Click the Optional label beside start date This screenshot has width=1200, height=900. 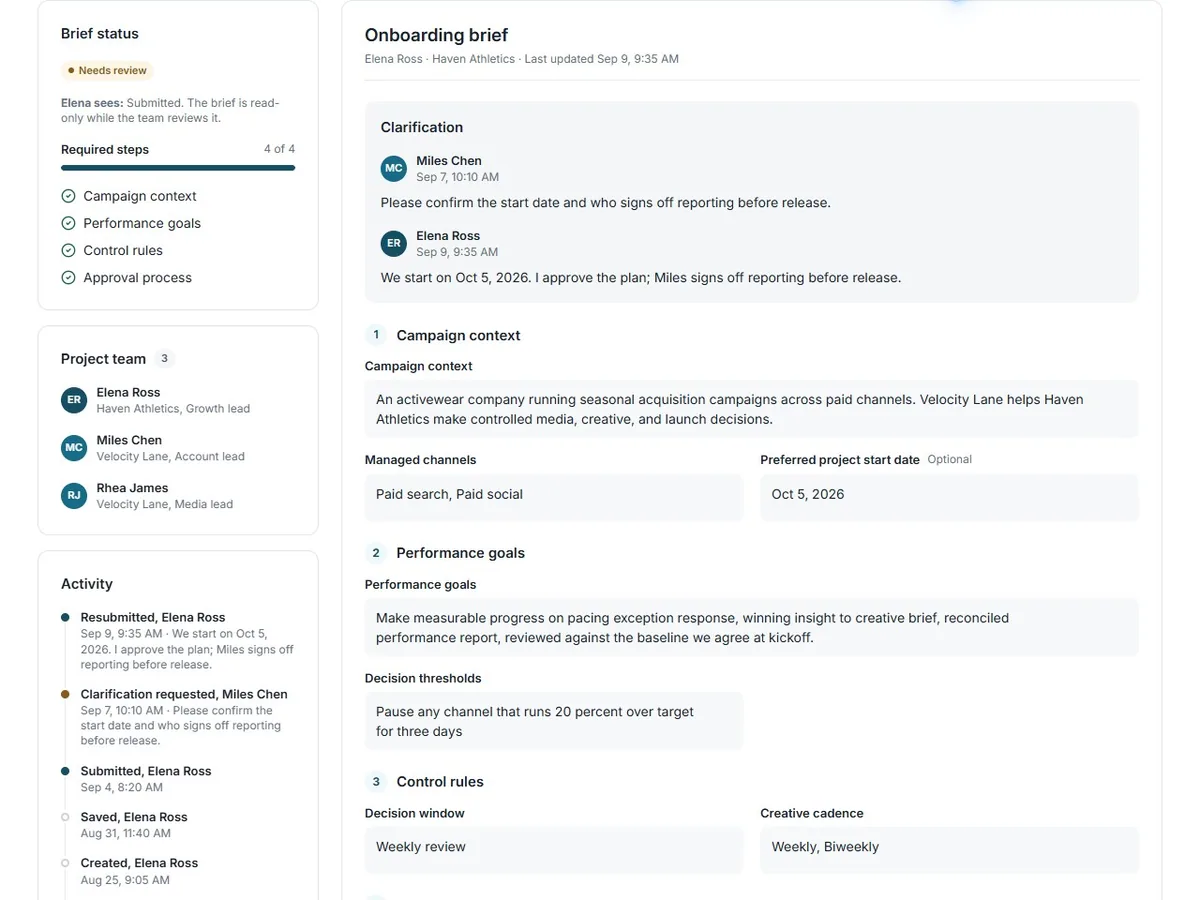(949, 460)
